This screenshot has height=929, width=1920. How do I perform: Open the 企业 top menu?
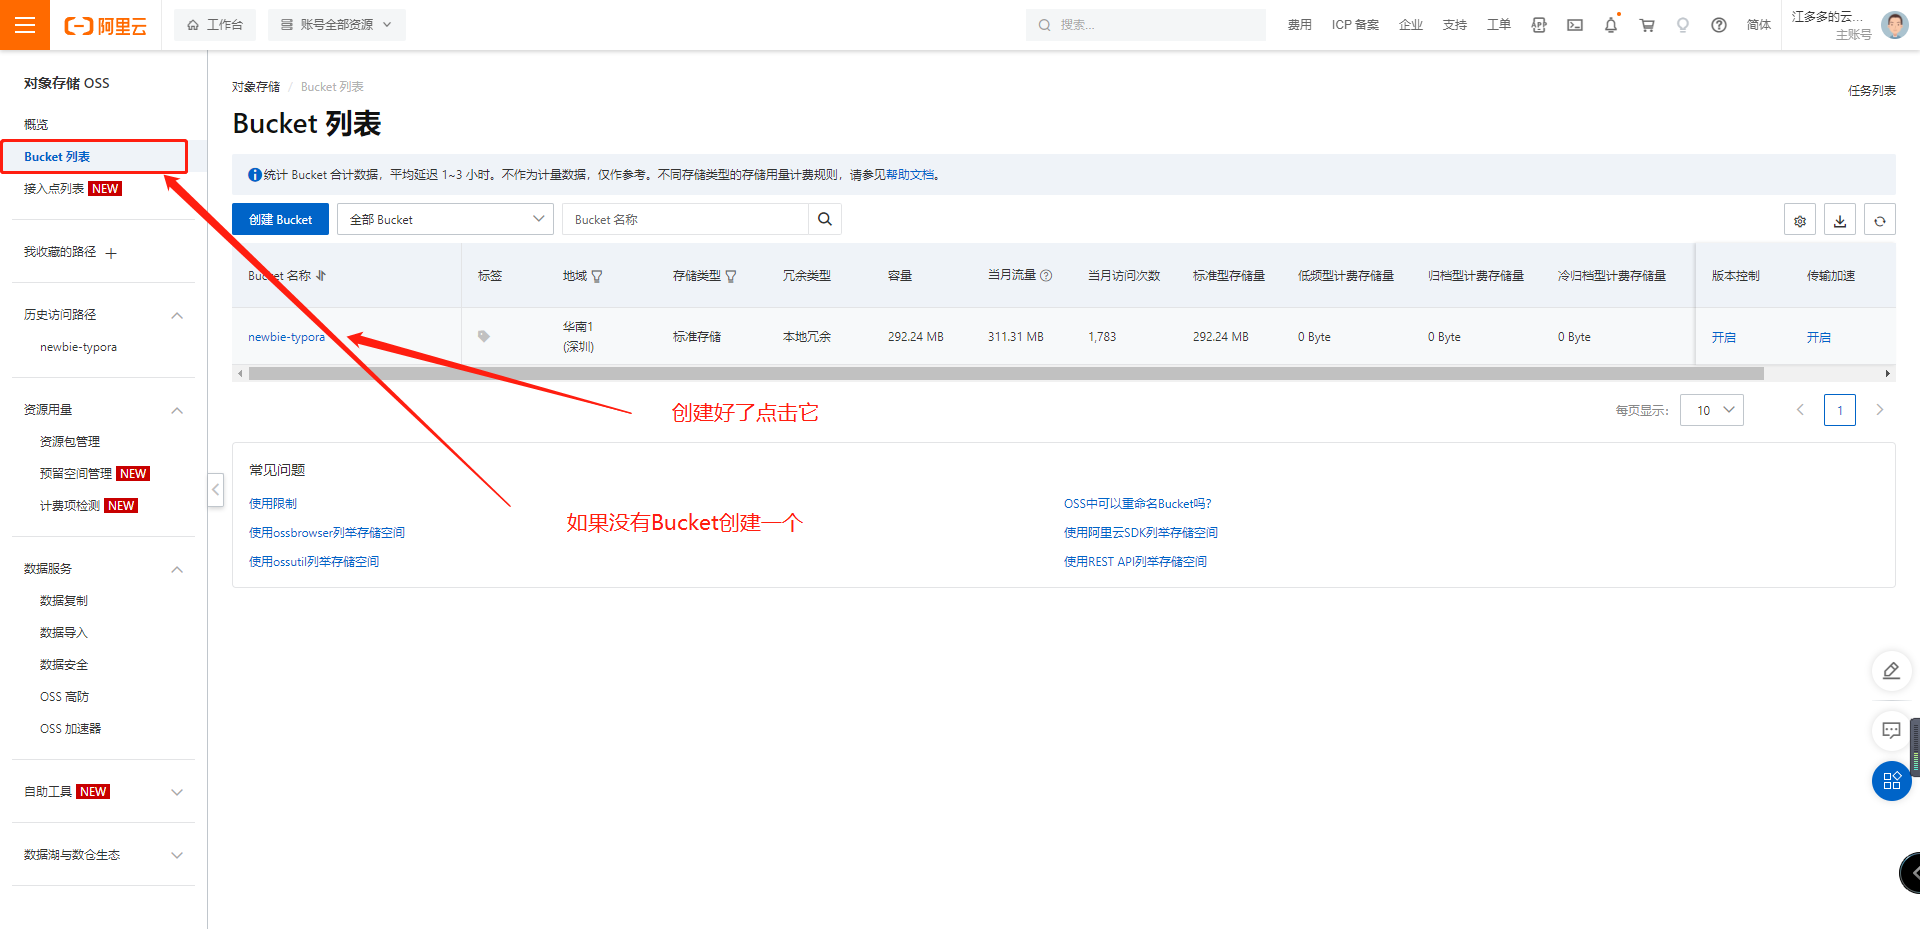click(1411, 25)
